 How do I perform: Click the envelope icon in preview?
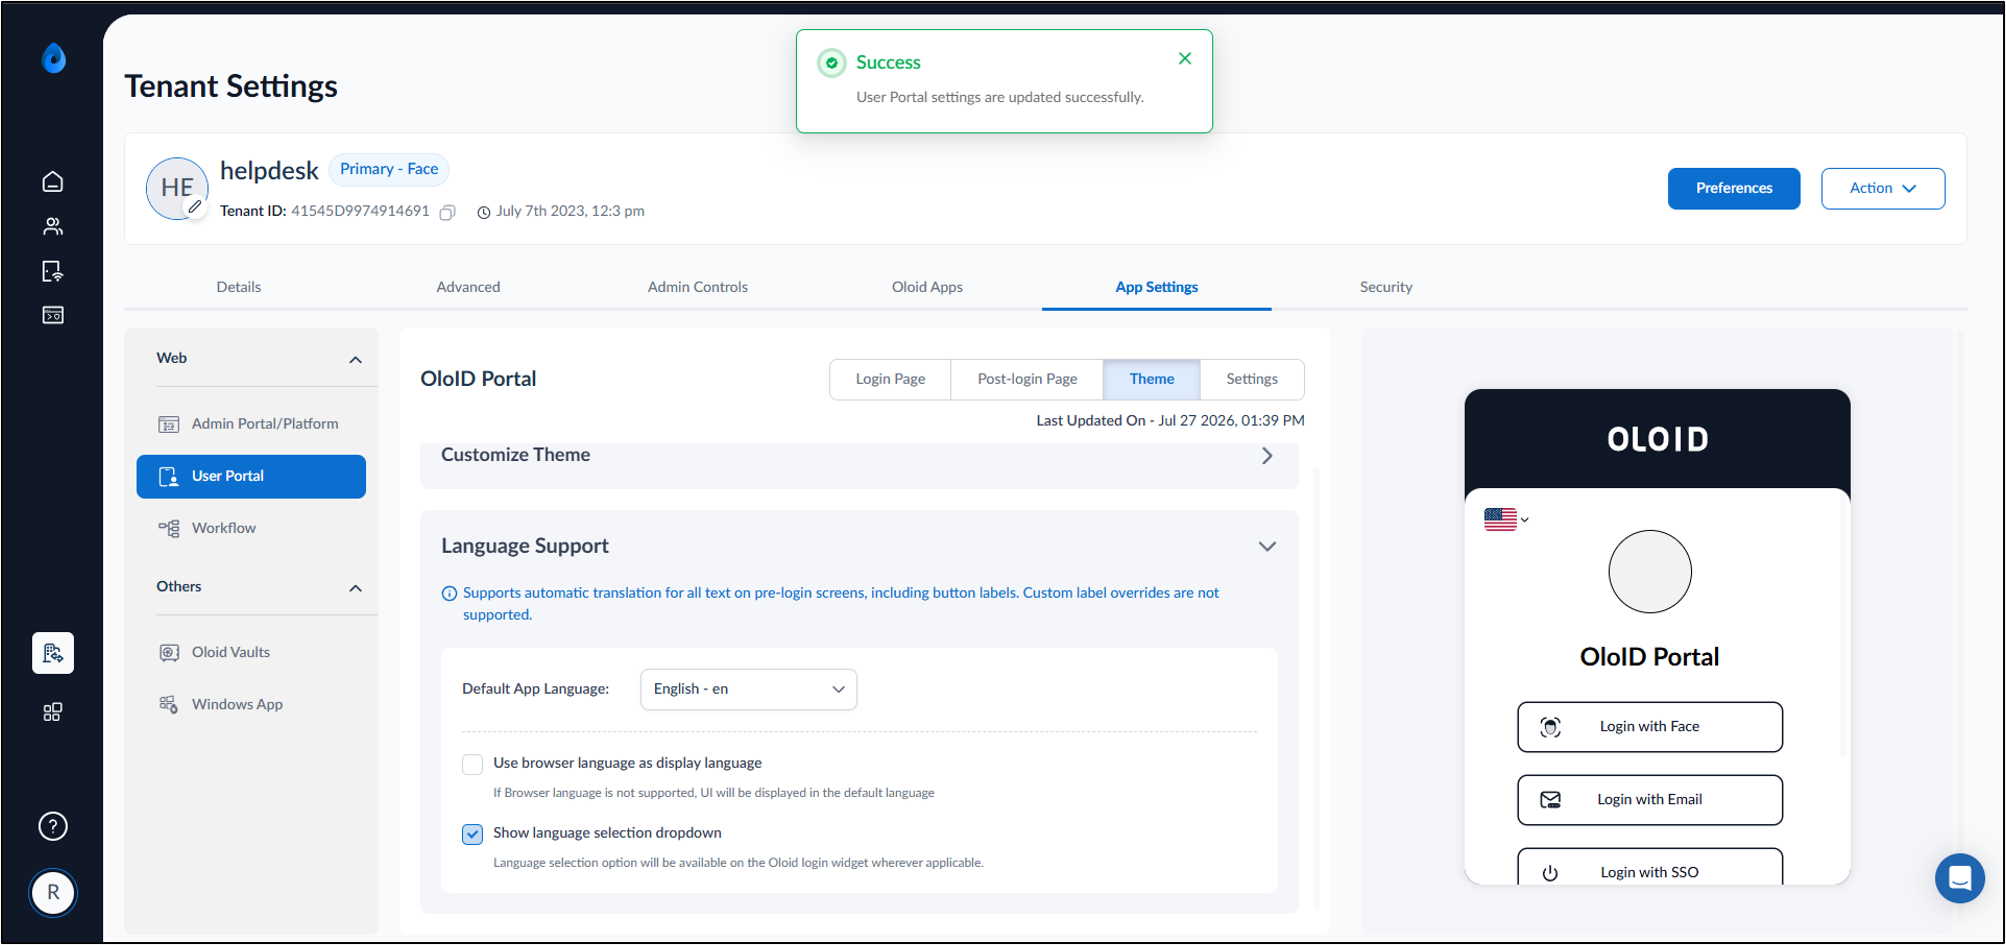coord(1551,800)
